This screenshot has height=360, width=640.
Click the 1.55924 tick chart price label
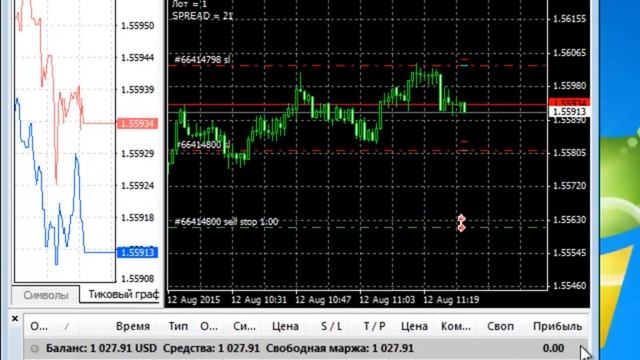pos(138,186)
